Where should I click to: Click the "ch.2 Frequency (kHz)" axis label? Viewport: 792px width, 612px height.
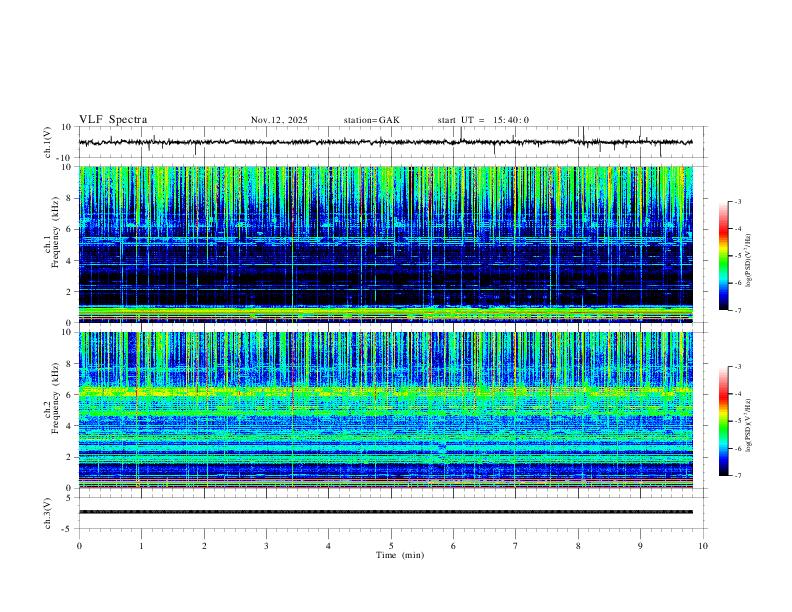52,398
